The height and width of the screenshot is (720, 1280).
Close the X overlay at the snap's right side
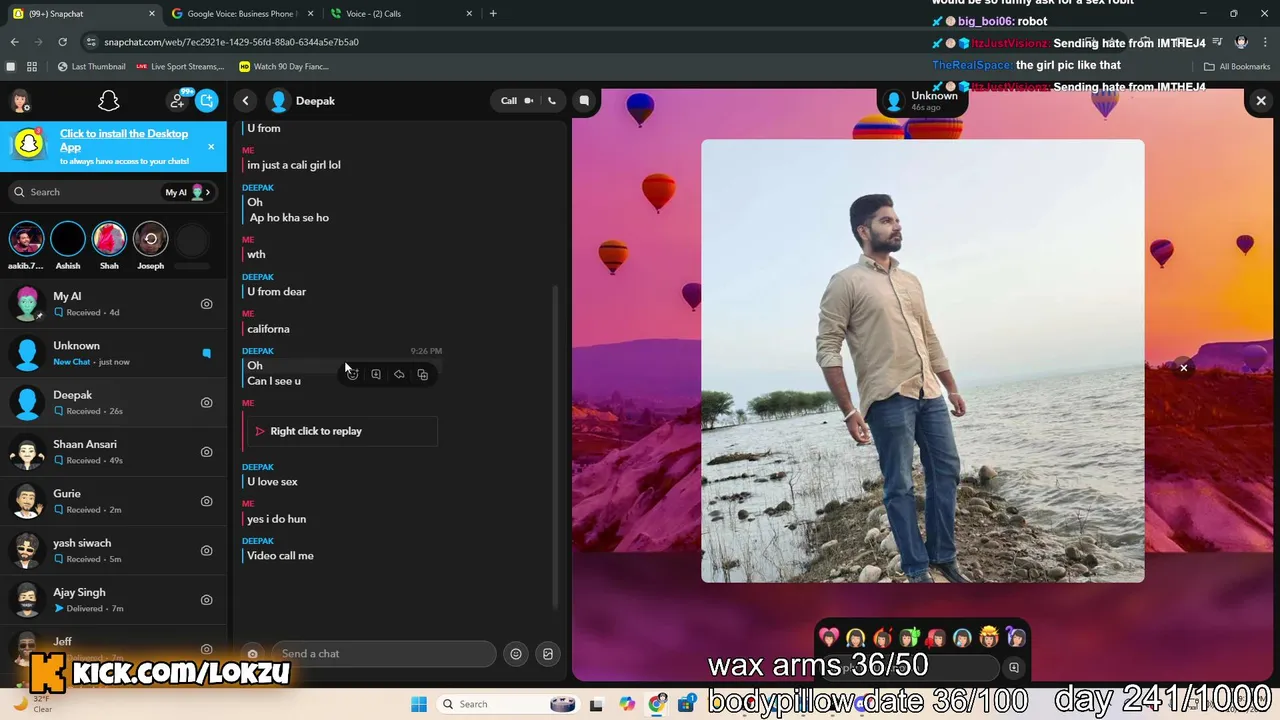click(x=1184, y=368)
